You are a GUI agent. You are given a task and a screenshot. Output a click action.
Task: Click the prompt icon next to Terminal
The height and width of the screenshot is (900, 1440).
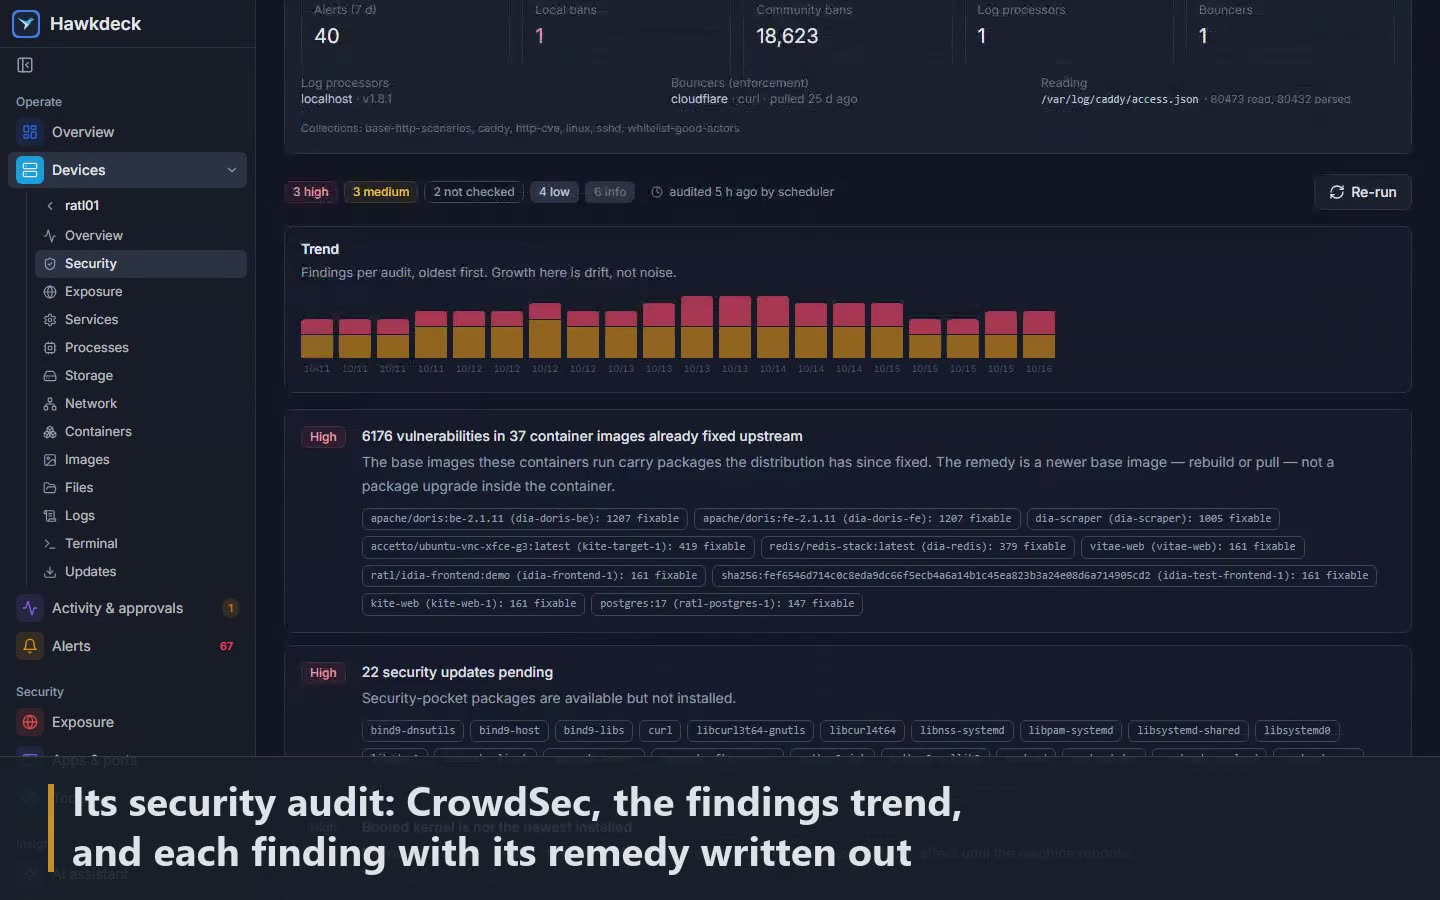click(x=50, y=544)
